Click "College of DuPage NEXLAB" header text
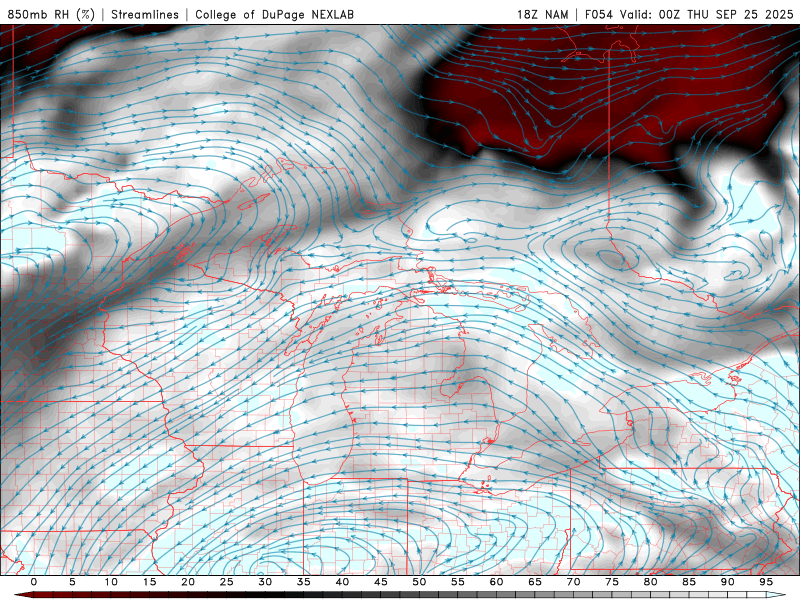The height and width of the screenshot is (600, 800). click(x=274, y=14)
